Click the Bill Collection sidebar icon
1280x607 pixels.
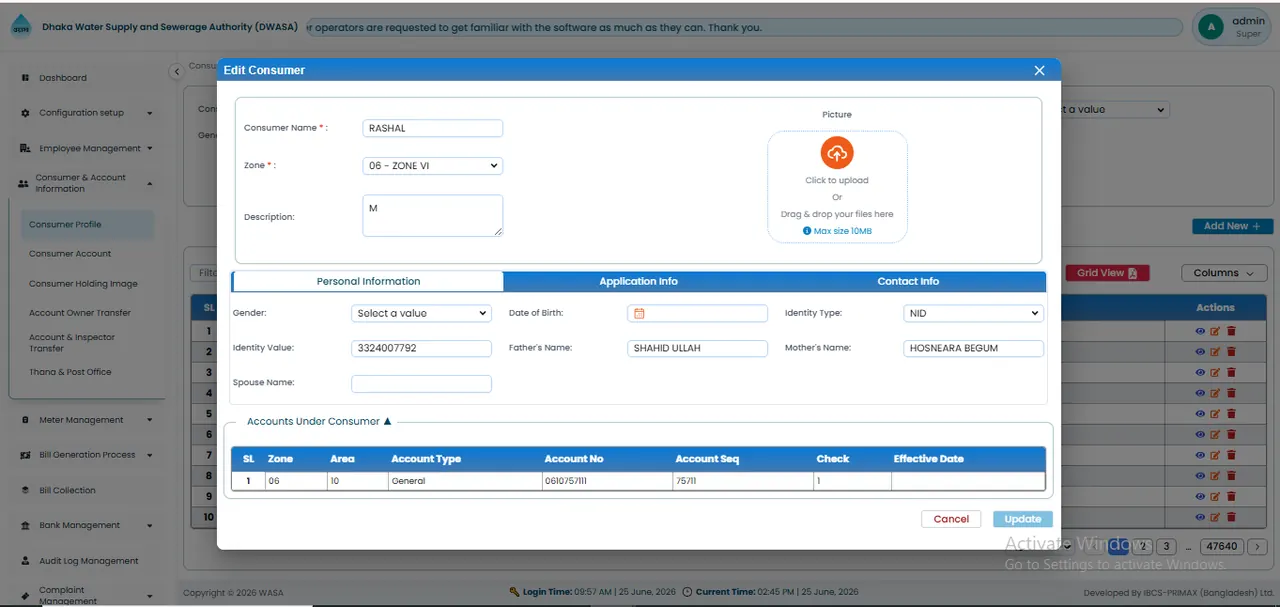click(25, 490)
